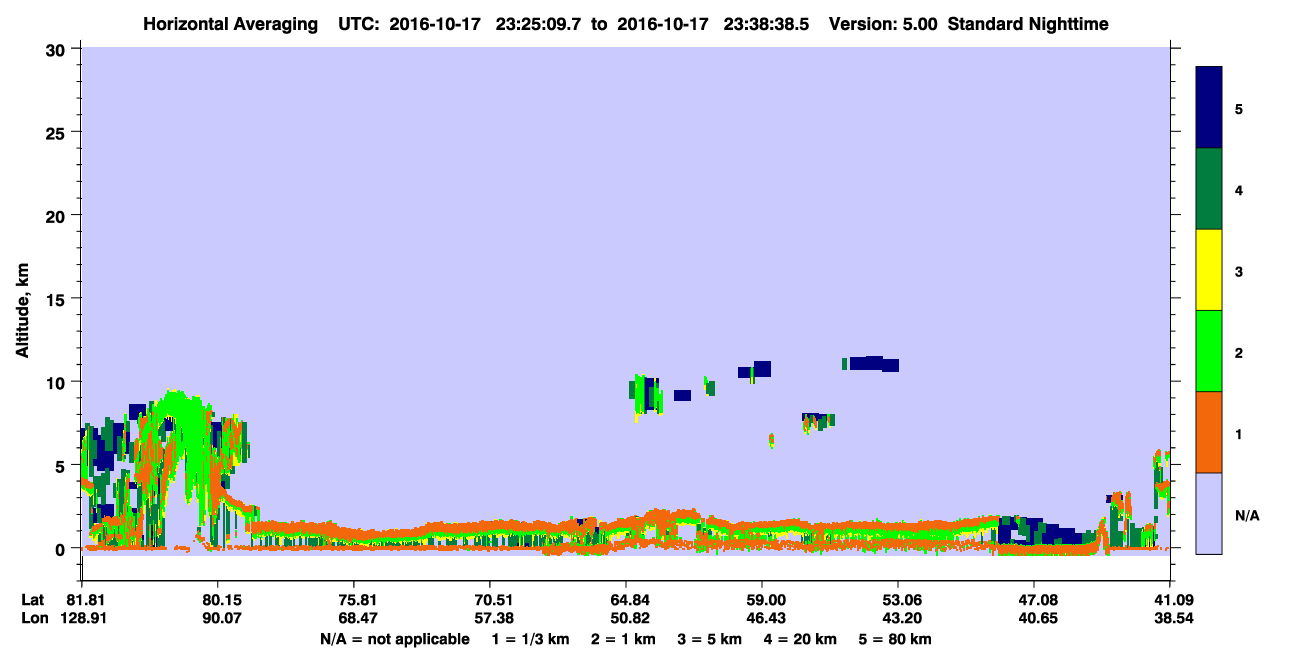
Task: Click the yellow colorbar segment labeled 3
Action: pyautogui.click(x=1209, y=270)
